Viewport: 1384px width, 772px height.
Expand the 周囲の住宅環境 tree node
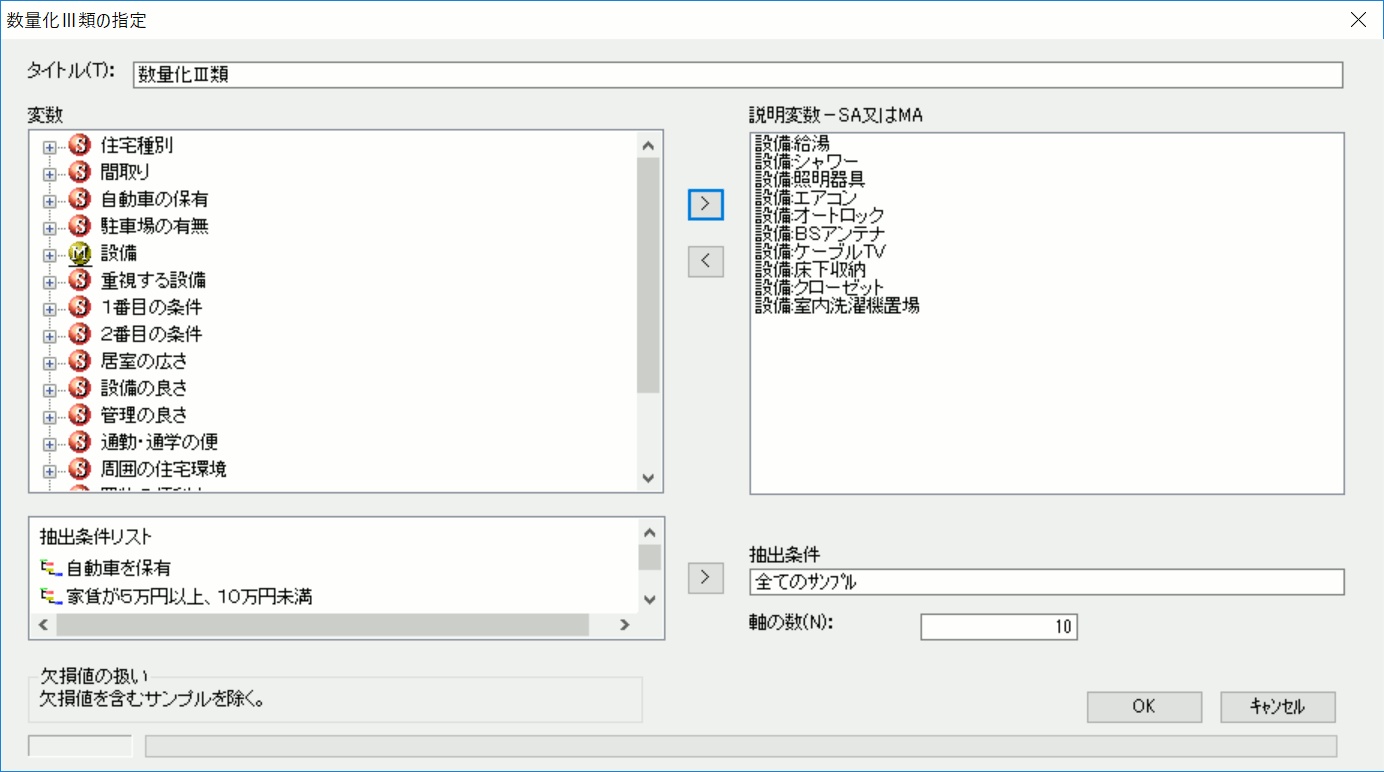50,471
